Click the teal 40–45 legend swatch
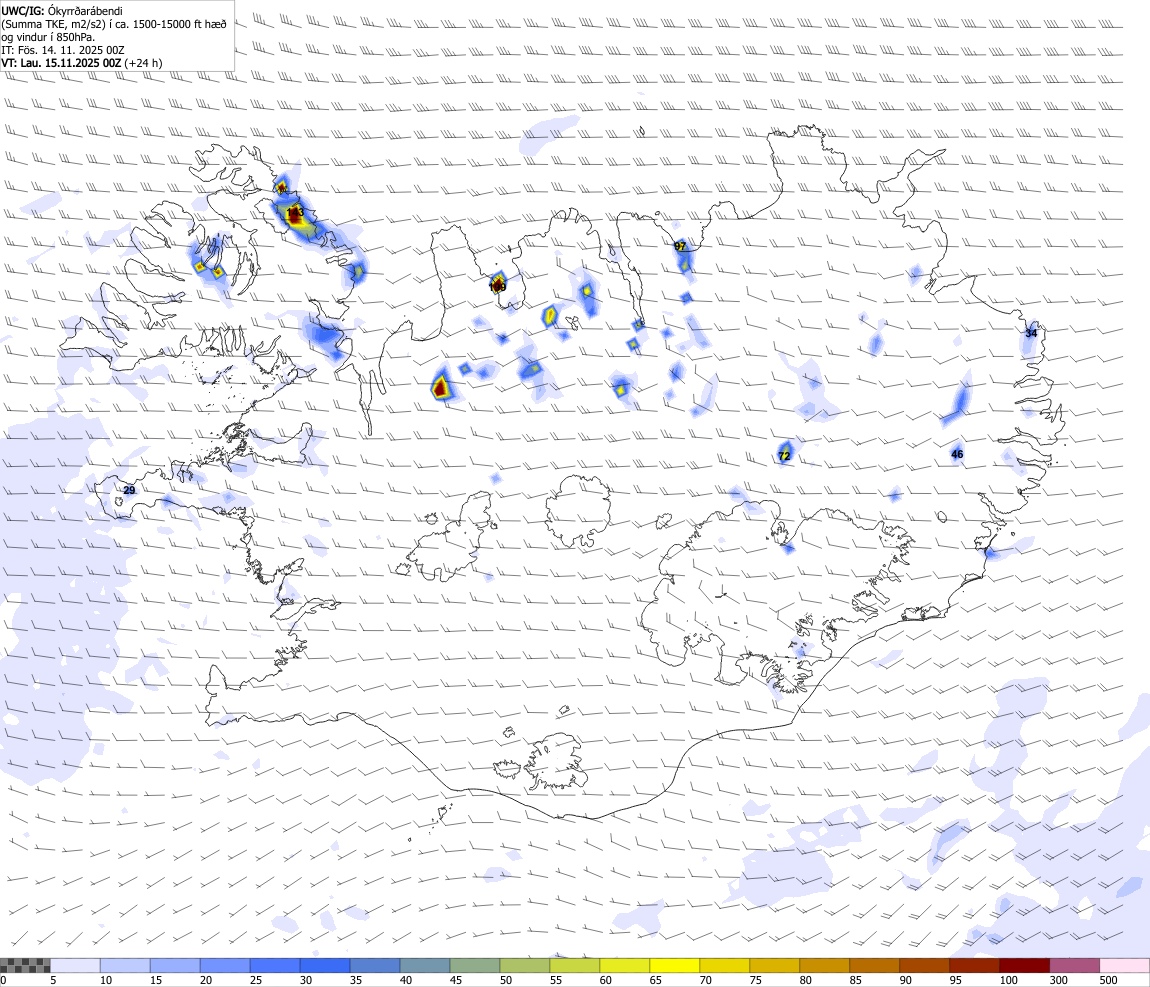Viewport: 1150px width, 987px height. point(425,966)
